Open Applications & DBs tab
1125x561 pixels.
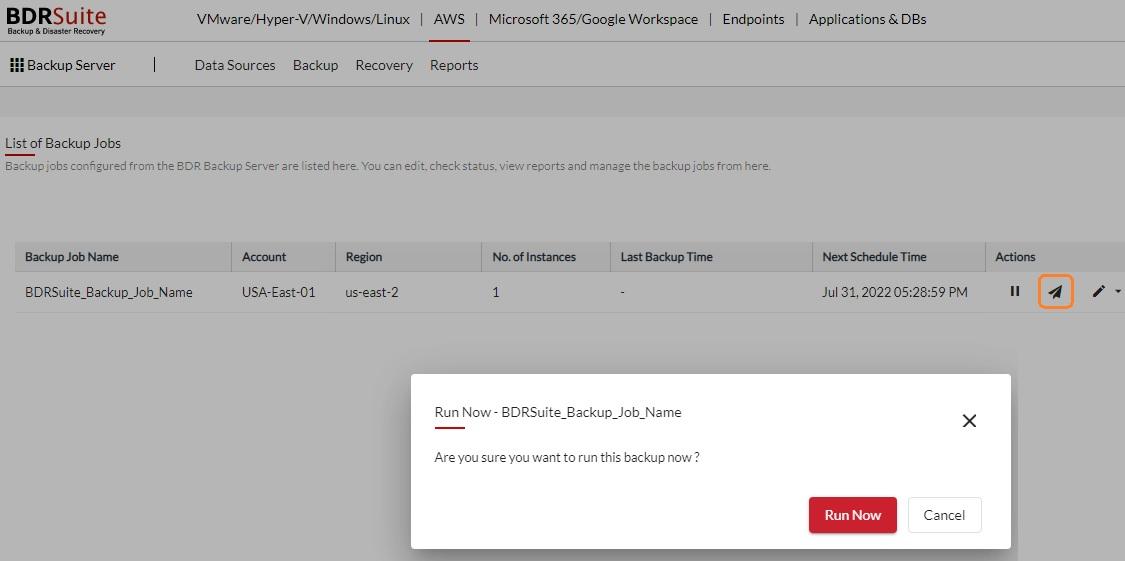(x=867, y=19)
